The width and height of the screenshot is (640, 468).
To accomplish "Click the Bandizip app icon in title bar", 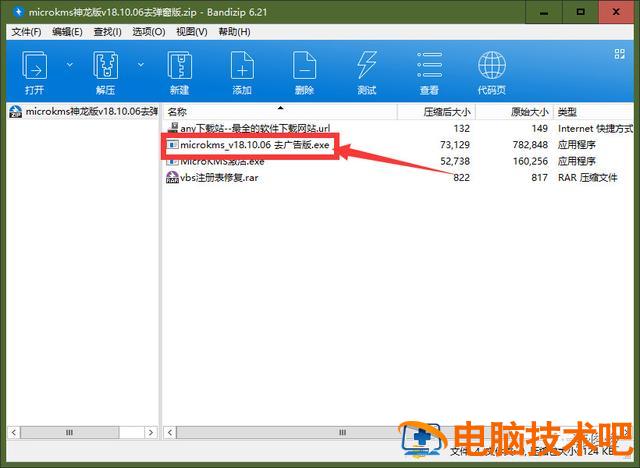I will (18, 12).
